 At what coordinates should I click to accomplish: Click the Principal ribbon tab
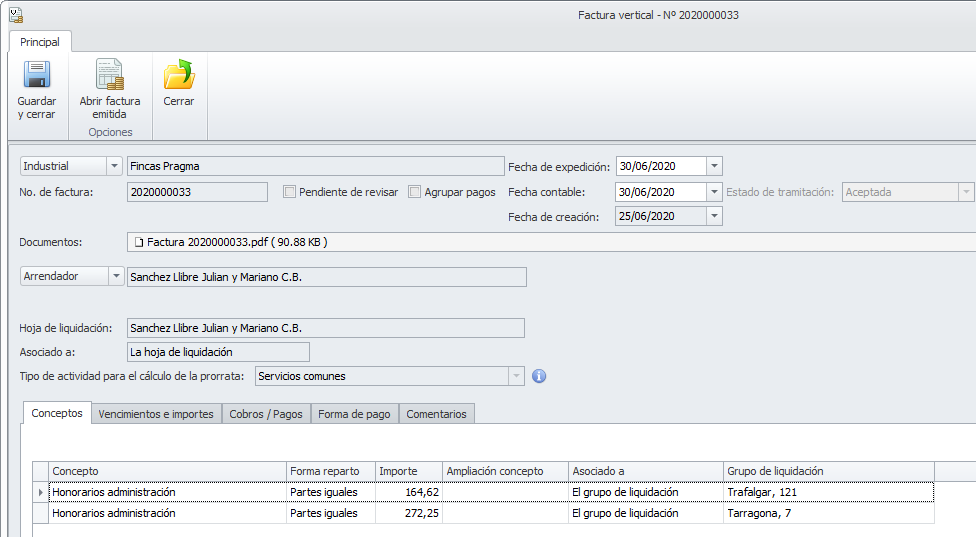pyautogui.click(x=40, y=42)
